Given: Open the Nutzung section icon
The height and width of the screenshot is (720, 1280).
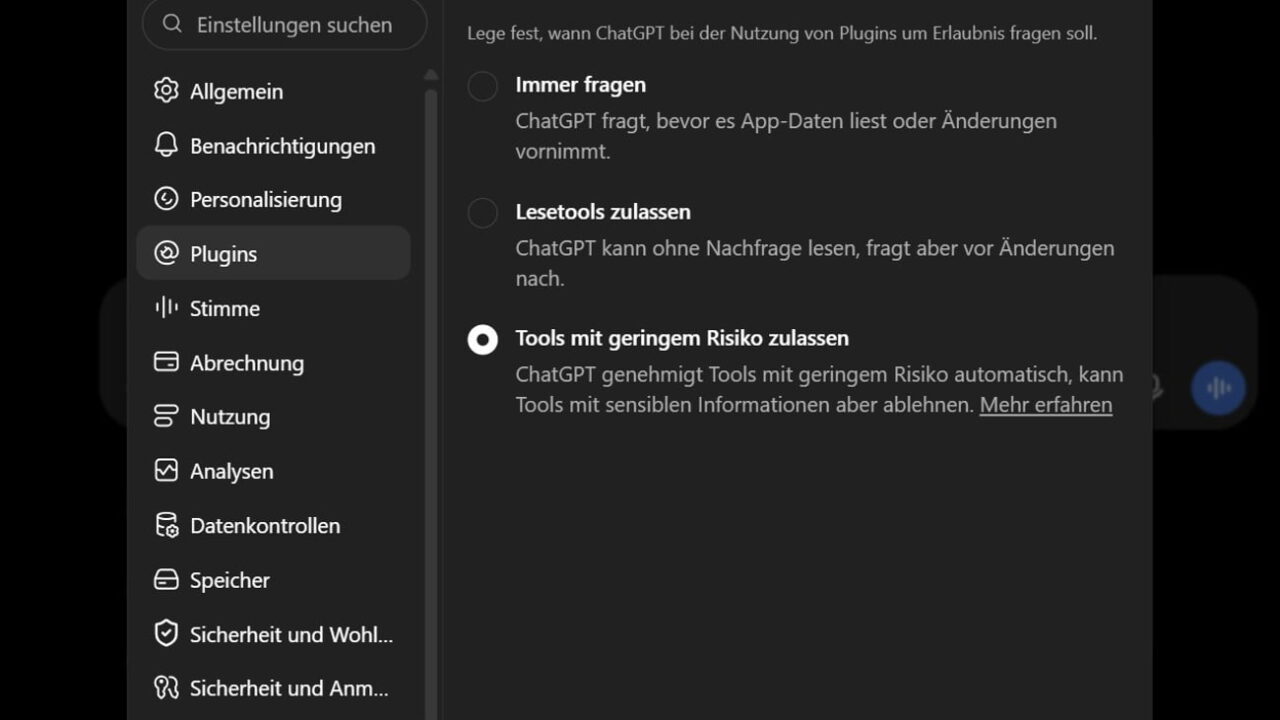Looking at the screenshot, I should [x=166, y=416].
